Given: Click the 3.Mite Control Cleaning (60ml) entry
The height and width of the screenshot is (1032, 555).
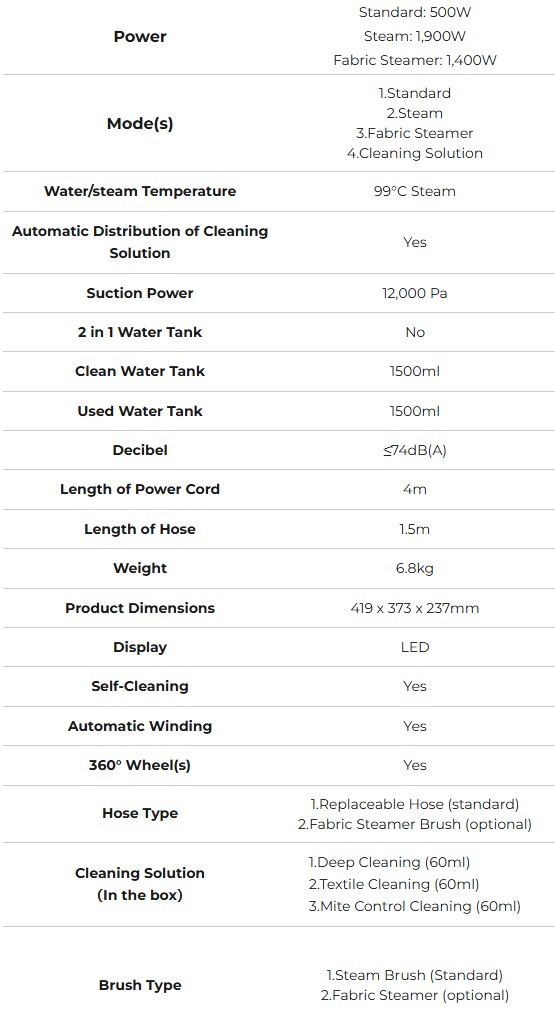Looking at the screenshot, I should (415, 906).
